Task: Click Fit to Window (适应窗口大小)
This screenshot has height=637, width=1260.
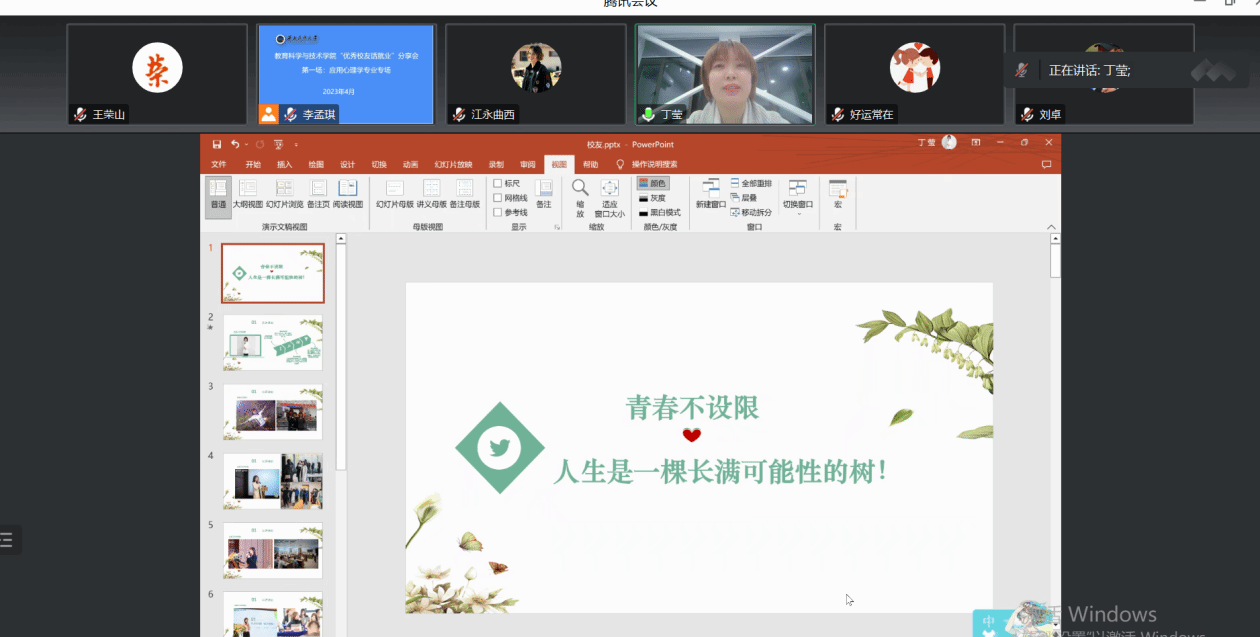Action: (x=609, y=193)
